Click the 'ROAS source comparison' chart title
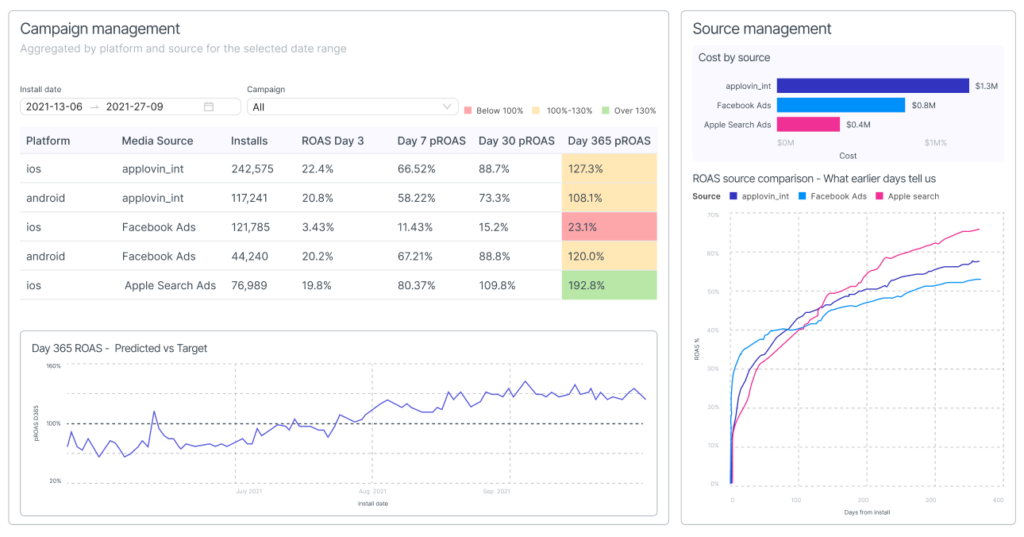The image size is (1024, 537). pos(814,178)
